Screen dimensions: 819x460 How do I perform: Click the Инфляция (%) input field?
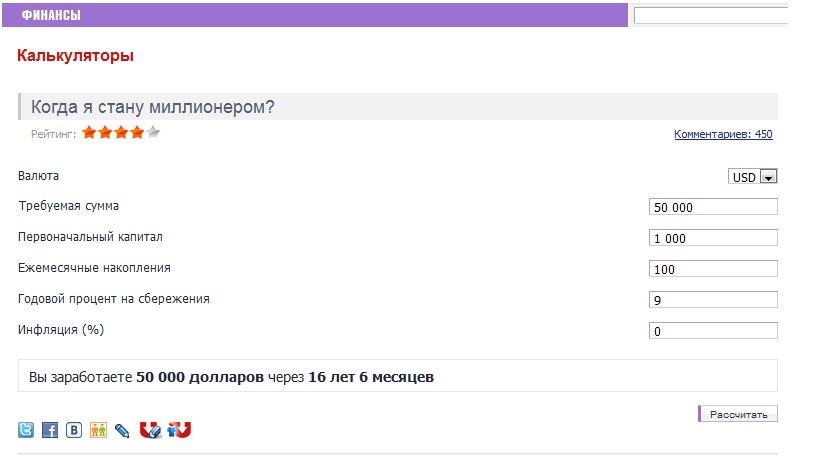(713, 331)
